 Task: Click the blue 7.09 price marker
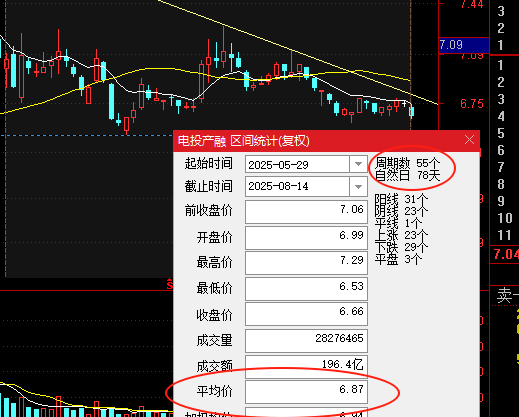464,45
